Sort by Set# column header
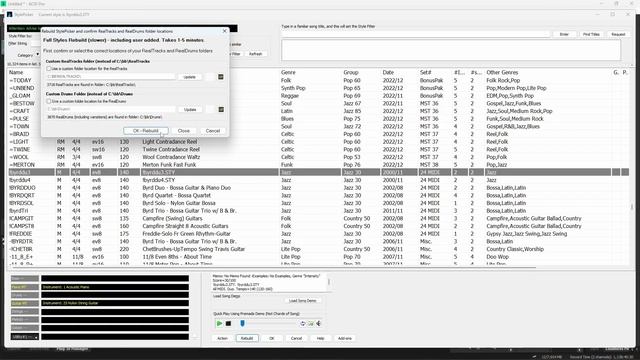Screen dimensions: 640x360 tap(426, 72)
